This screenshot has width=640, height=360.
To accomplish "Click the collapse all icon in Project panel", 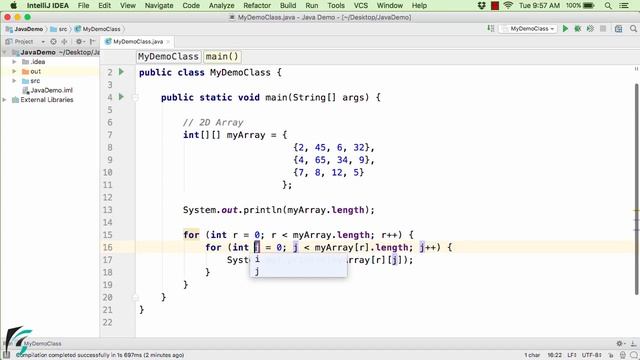I will [64, 42].
